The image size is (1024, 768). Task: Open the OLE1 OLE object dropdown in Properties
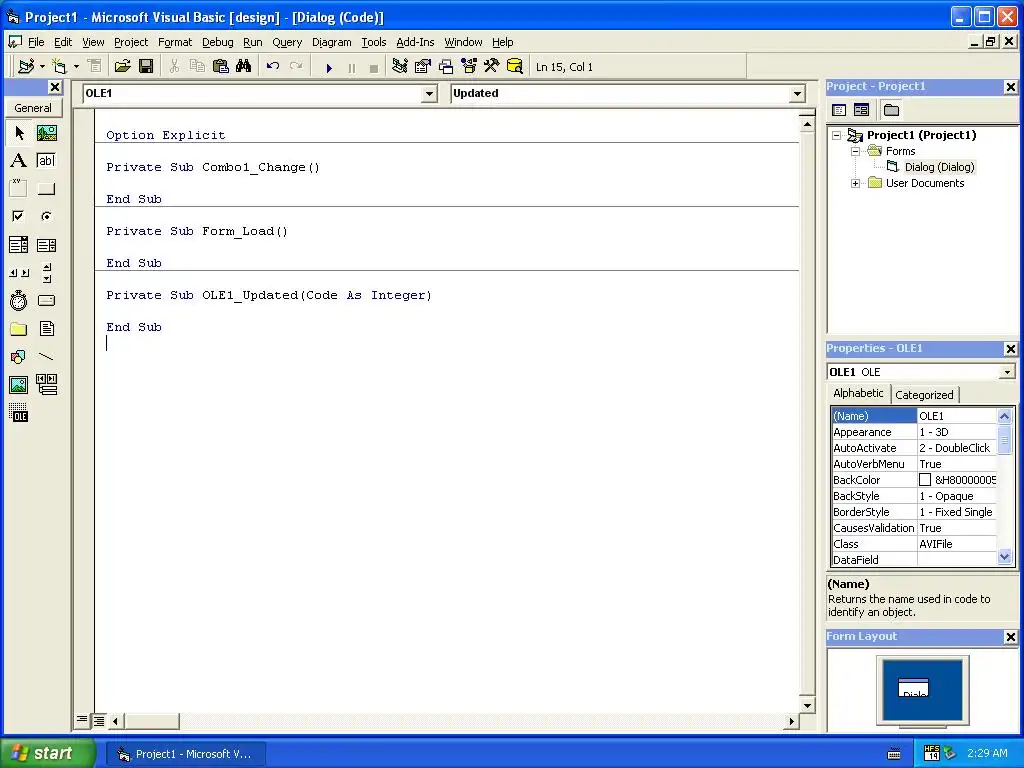coord(1008,372)
